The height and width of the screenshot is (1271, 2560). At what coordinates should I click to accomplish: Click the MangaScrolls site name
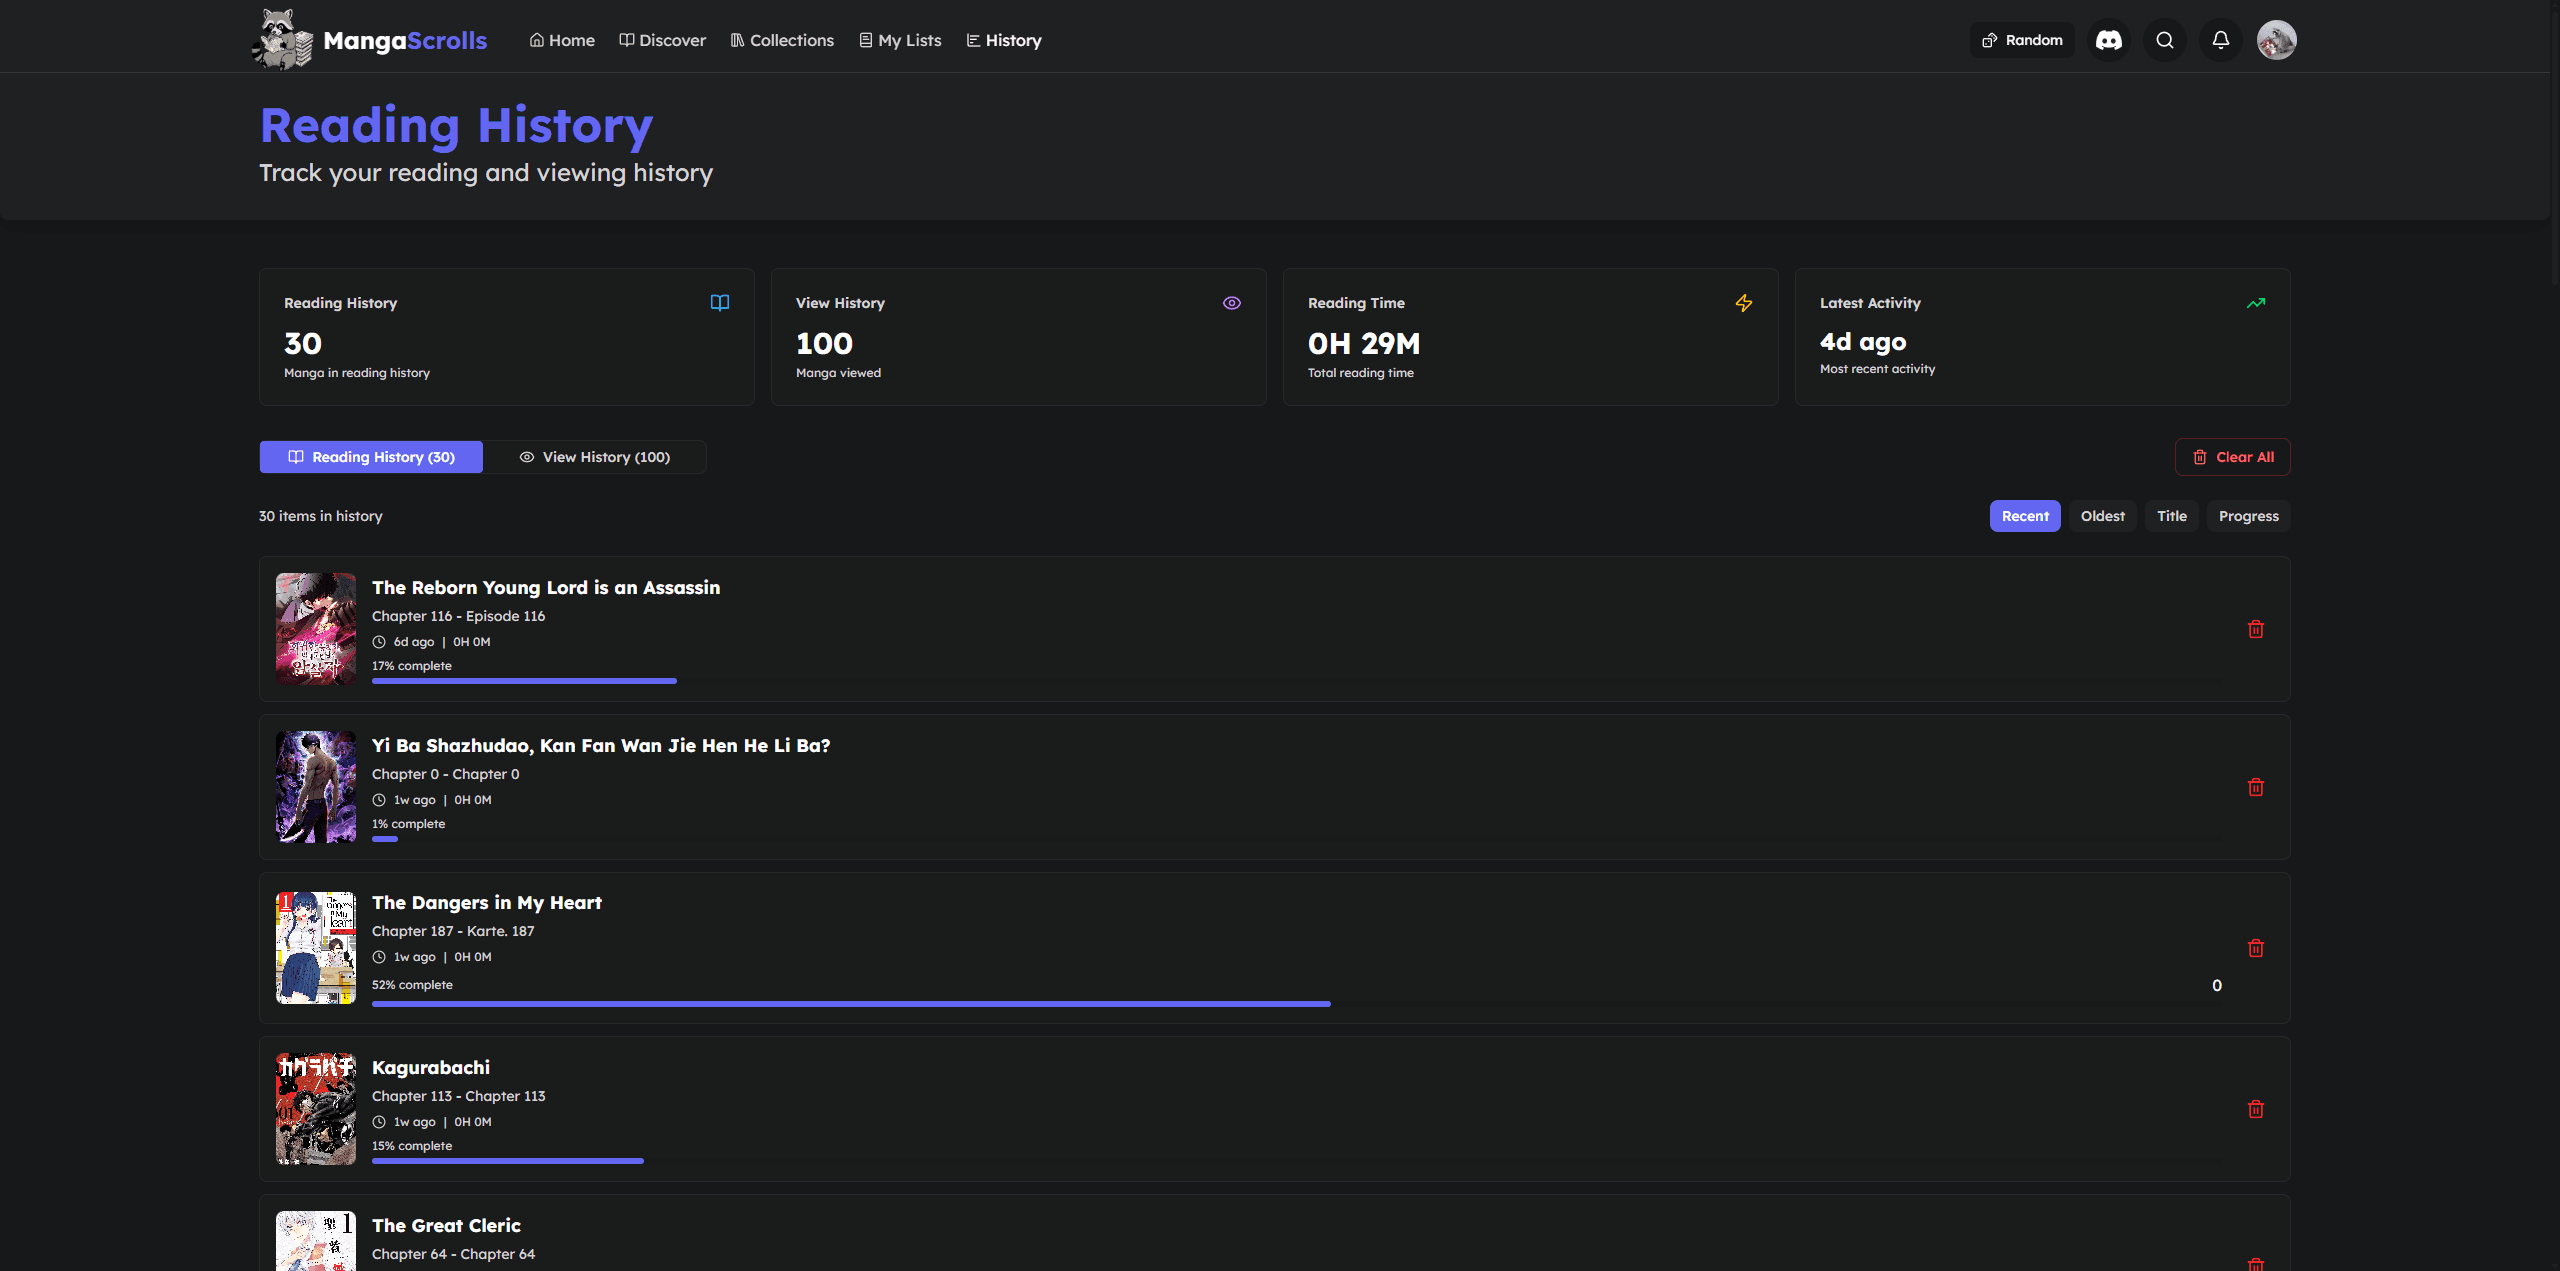tap(405, 41)
